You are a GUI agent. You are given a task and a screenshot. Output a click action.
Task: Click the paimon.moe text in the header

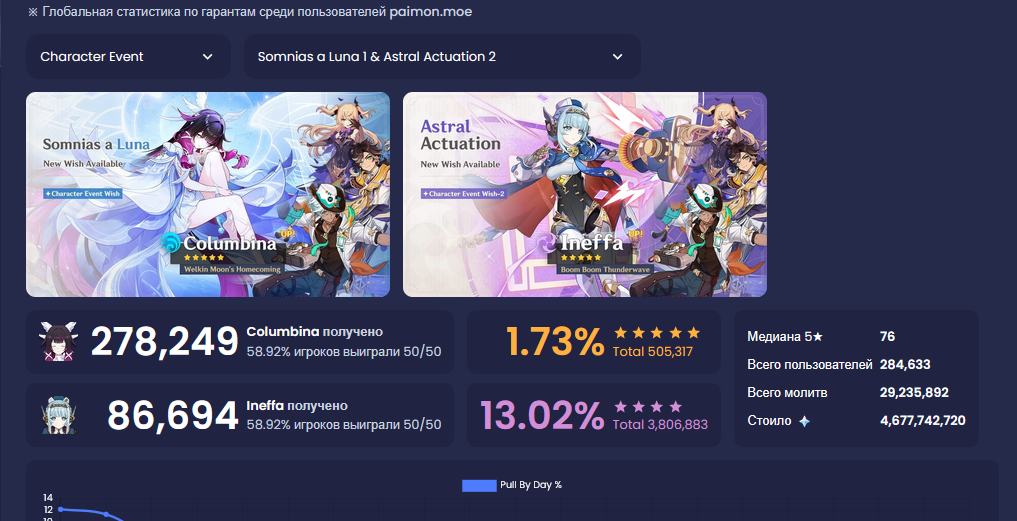[431, 12]
